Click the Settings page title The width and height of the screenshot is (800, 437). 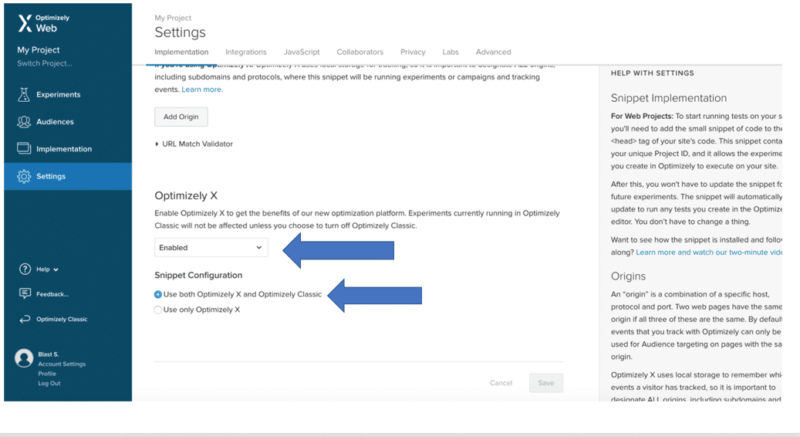click(180, 33)
